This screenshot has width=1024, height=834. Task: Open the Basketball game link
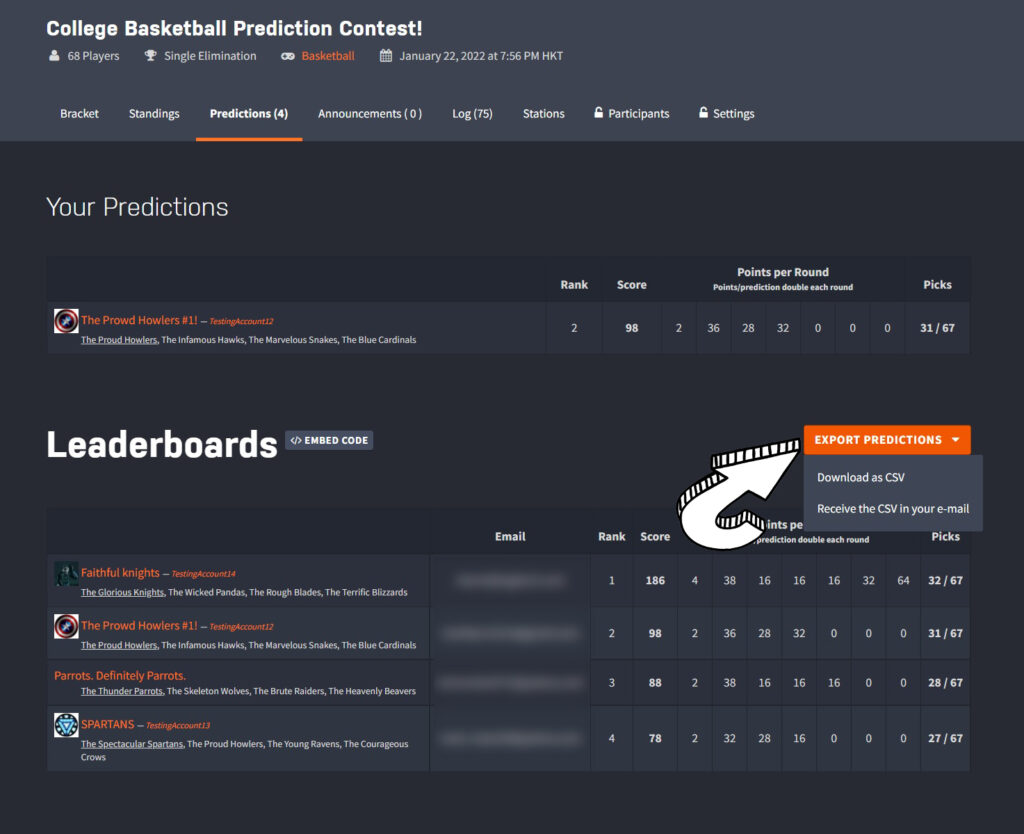click(x=328, y=56)
